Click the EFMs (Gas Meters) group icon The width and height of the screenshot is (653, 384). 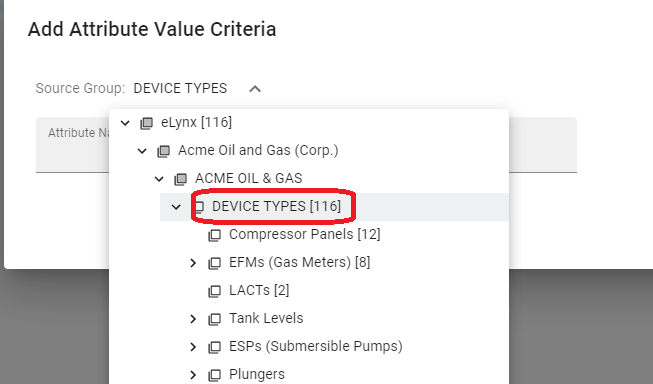[214, 263]
